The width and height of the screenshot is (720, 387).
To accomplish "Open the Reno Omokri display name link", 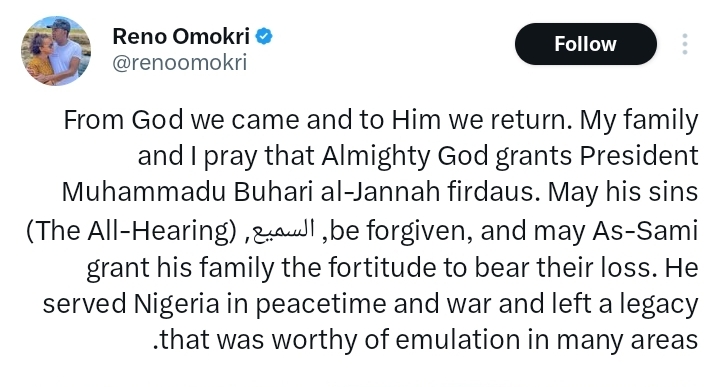I will coord(181,36).
